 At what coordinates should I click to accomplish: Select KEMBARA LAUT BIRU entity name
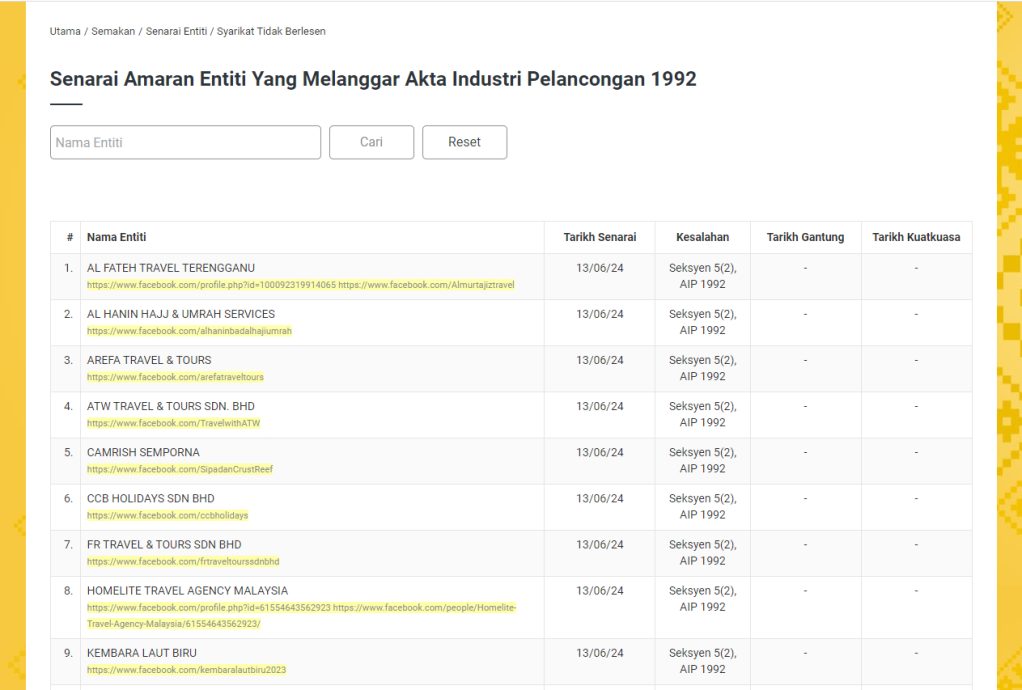[x=142, y=654]
